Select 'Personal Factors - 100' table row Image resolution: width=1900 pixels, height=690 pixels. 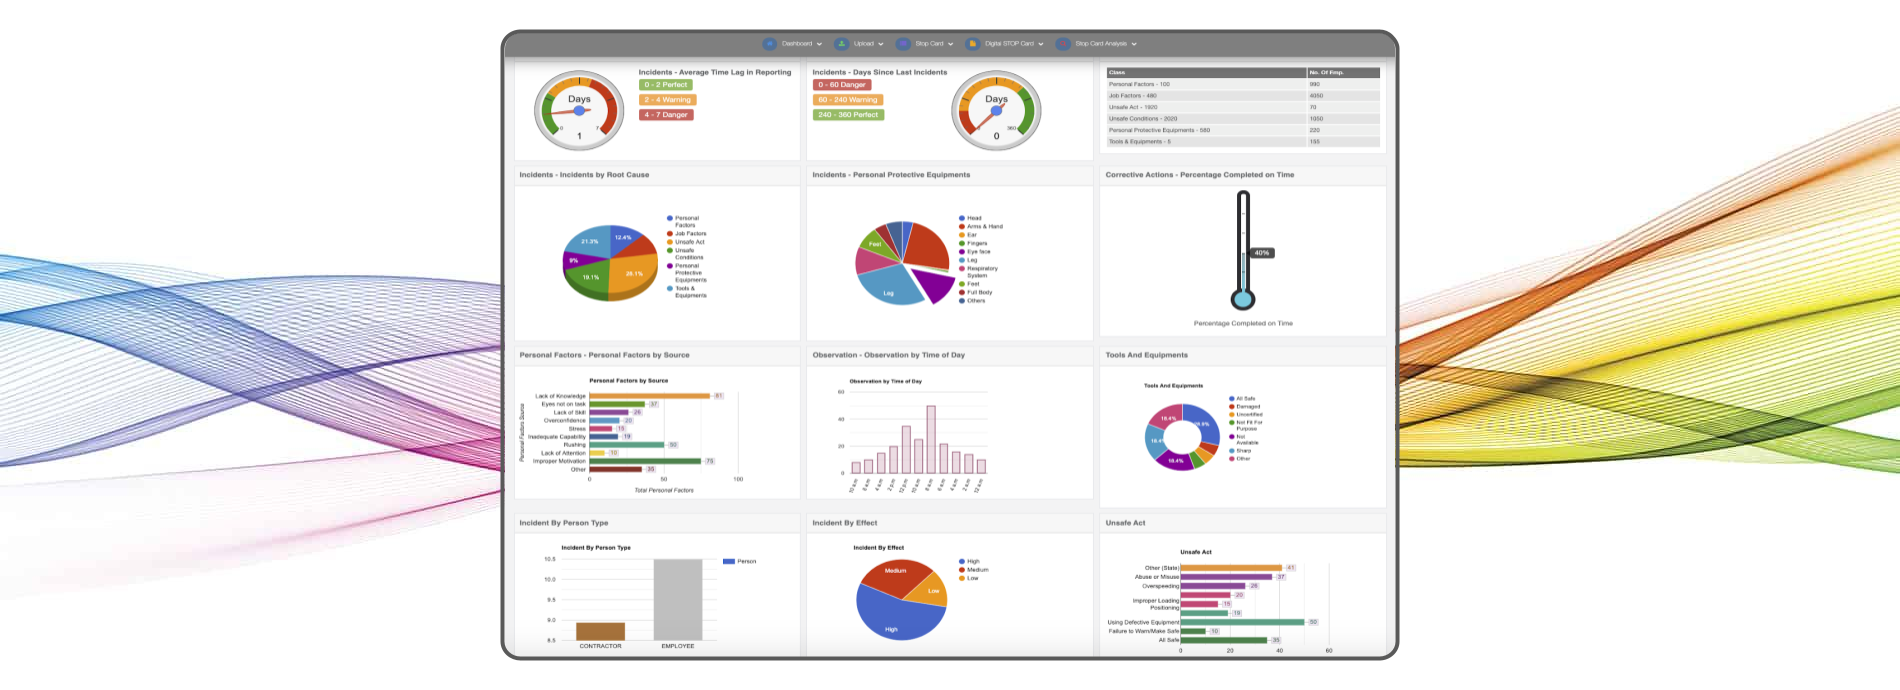click(1243, 84)
